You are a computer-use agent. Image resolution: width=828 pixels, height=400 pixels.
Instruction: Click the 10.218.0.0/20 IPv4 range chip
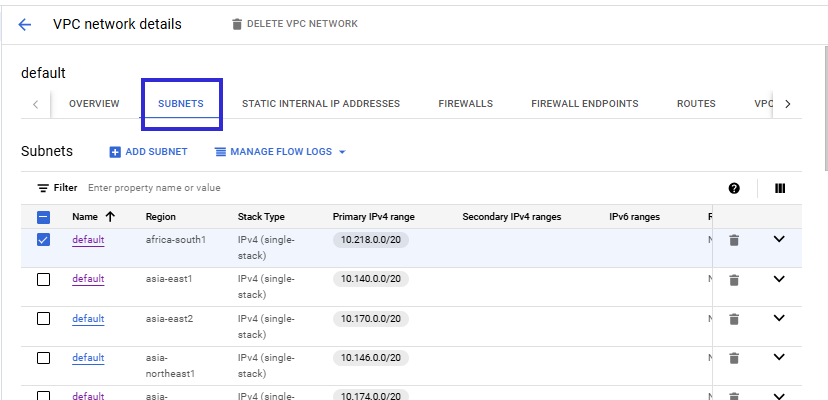click(x=371, y=240)
